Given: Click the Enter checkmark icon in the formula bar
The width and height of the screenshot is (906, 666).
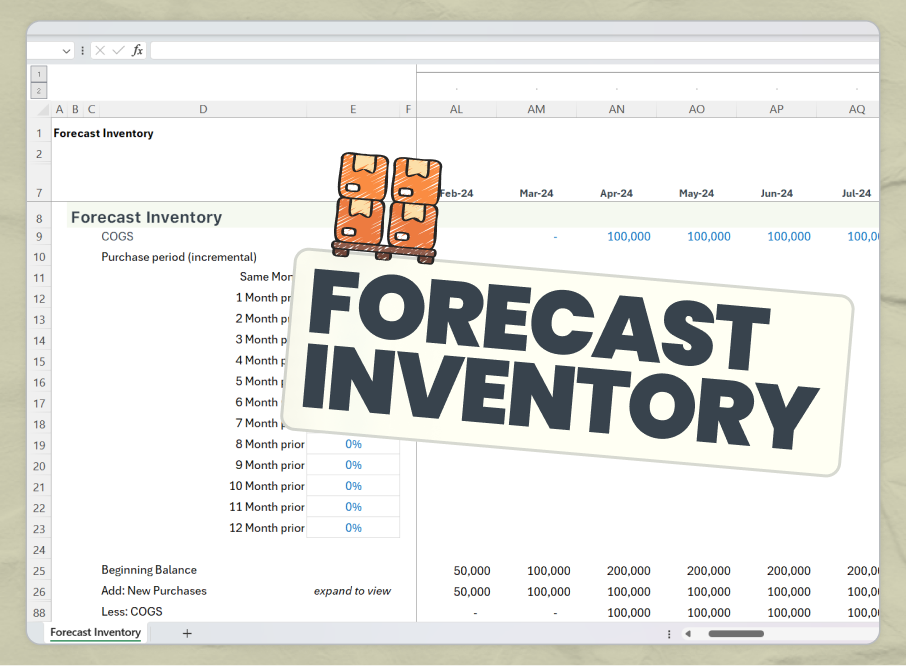Looking at the screenshot, I should [x=118, y=50].
